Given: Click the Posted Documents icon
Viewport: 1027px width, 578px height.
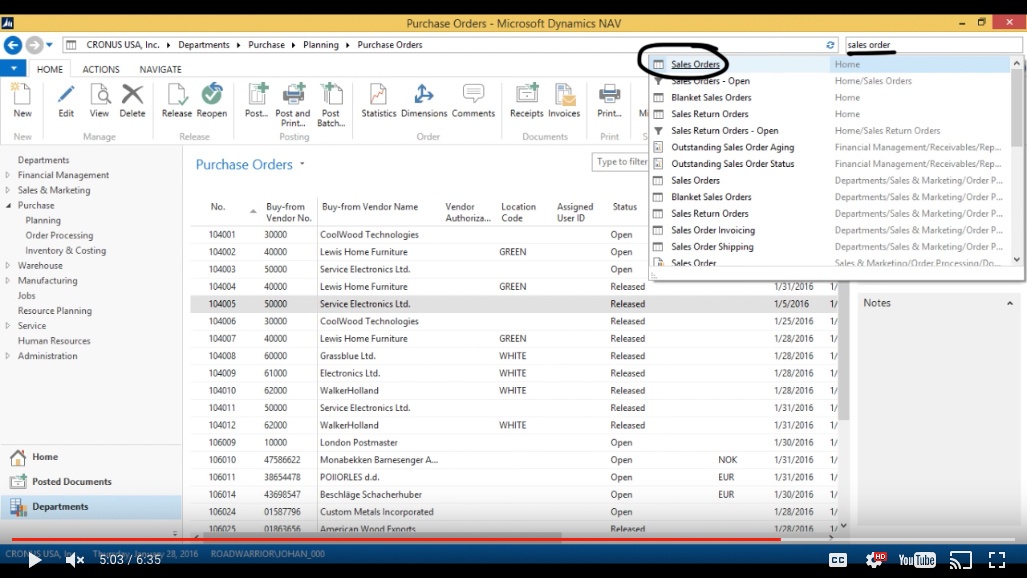Looking at the screenshot, I should 18,482.
